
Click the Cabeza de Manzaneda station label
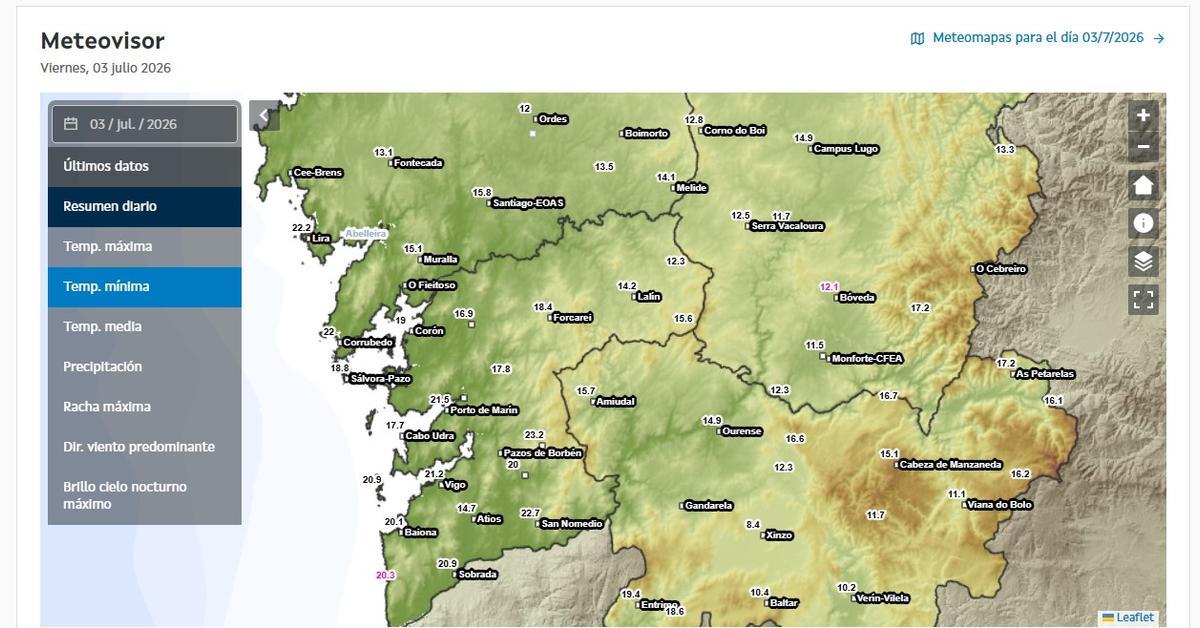(x=950, y=465)
